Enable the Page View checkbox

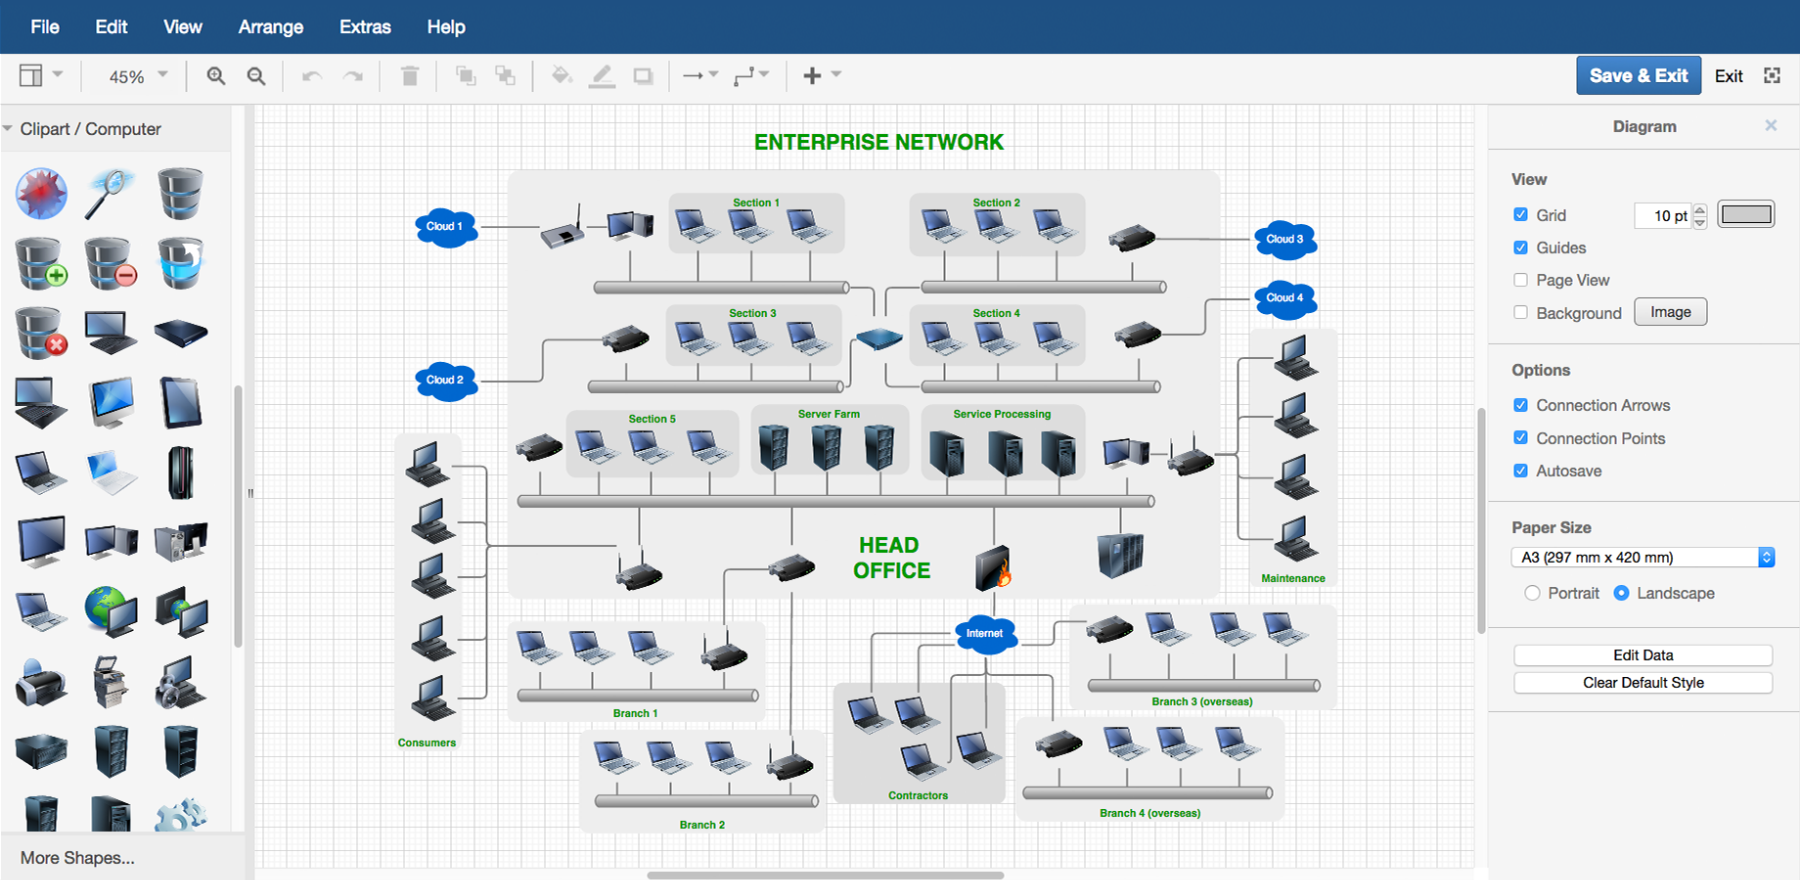point(1520,280)
